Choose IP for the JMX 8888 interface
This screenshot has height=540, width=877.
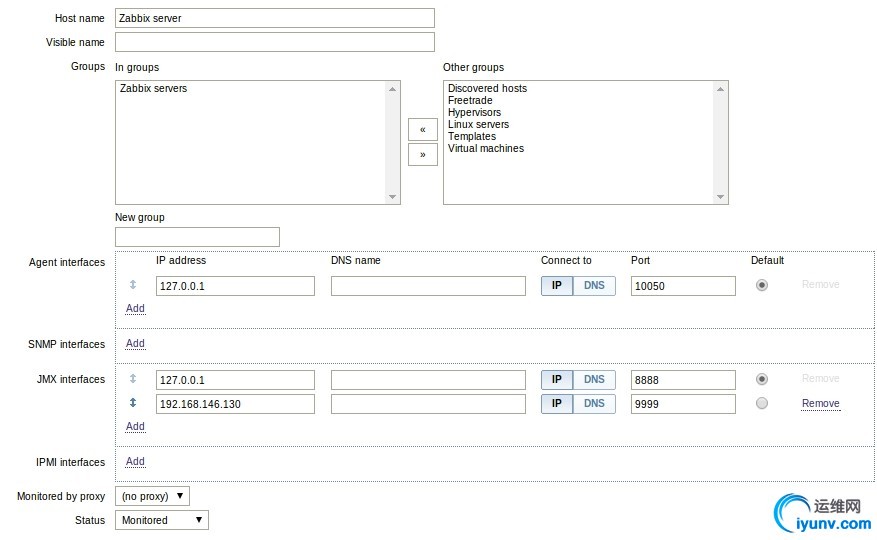(x=557, y=379)
